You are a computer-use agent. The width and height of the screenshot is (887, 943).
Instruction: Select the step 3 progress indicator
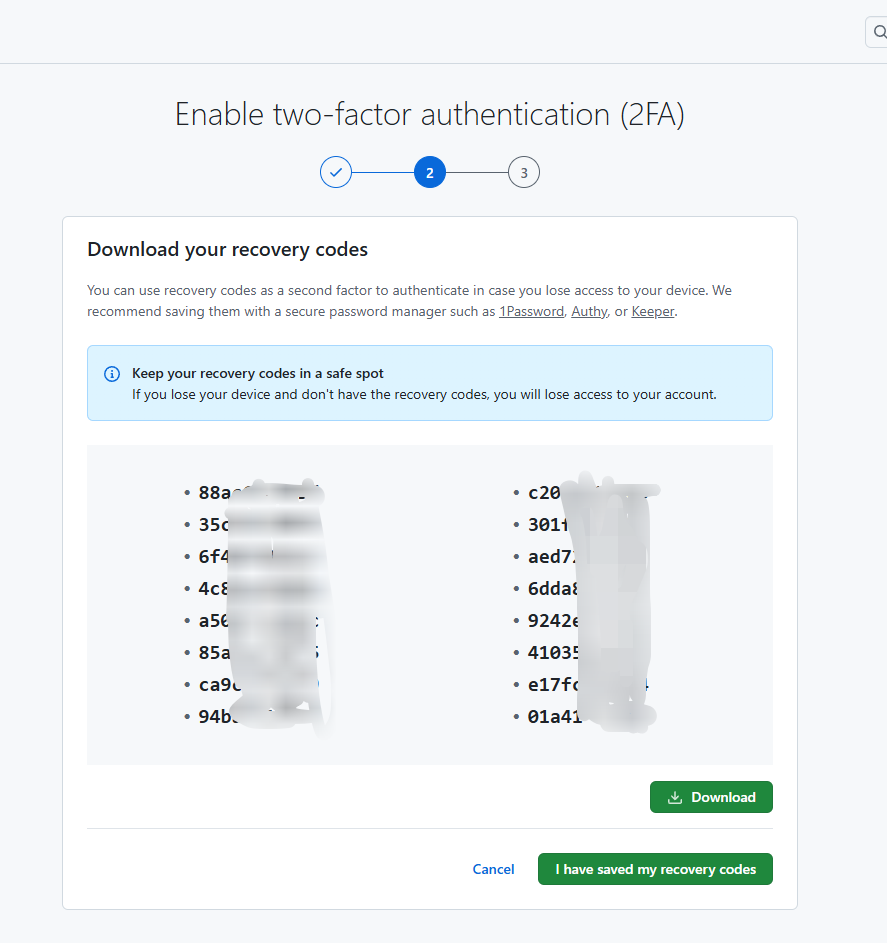(523, 172)
